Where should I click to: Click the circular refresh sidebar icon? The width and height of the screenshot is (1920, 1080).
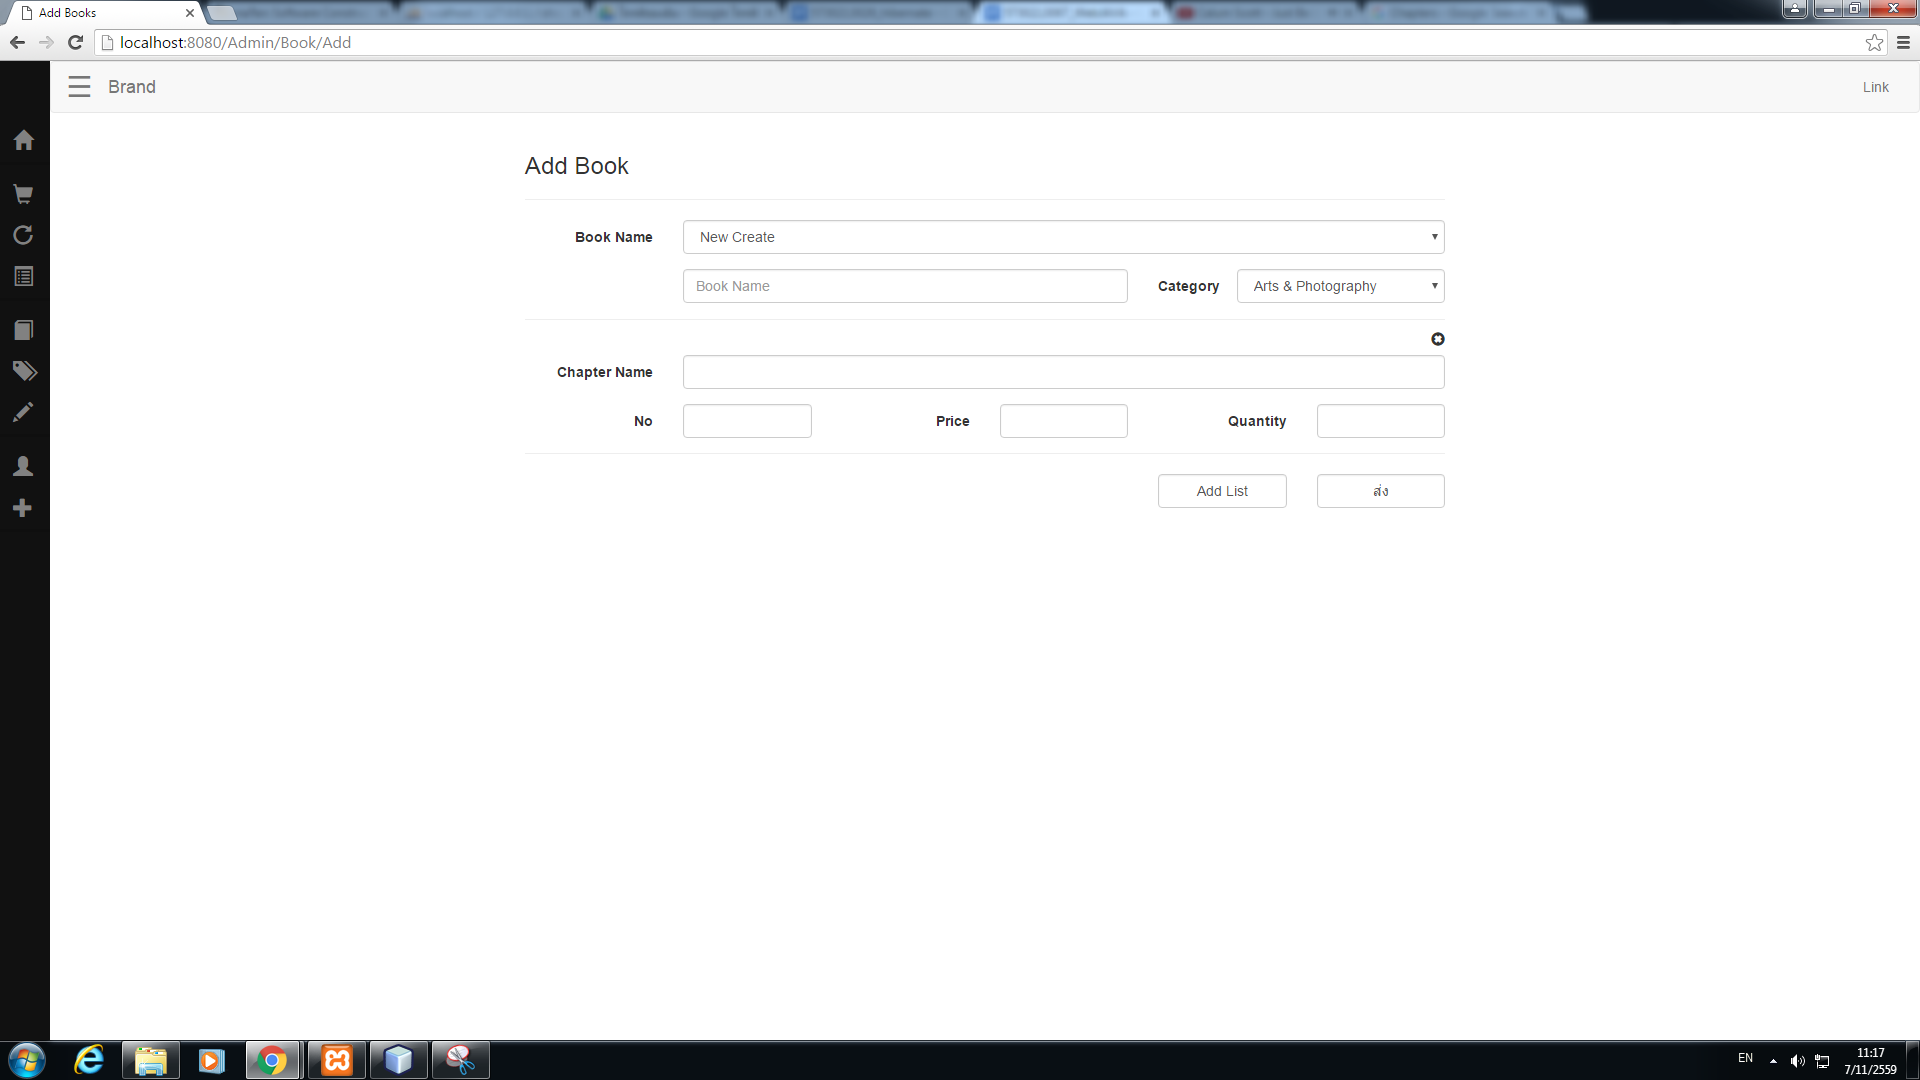(24, 235)
